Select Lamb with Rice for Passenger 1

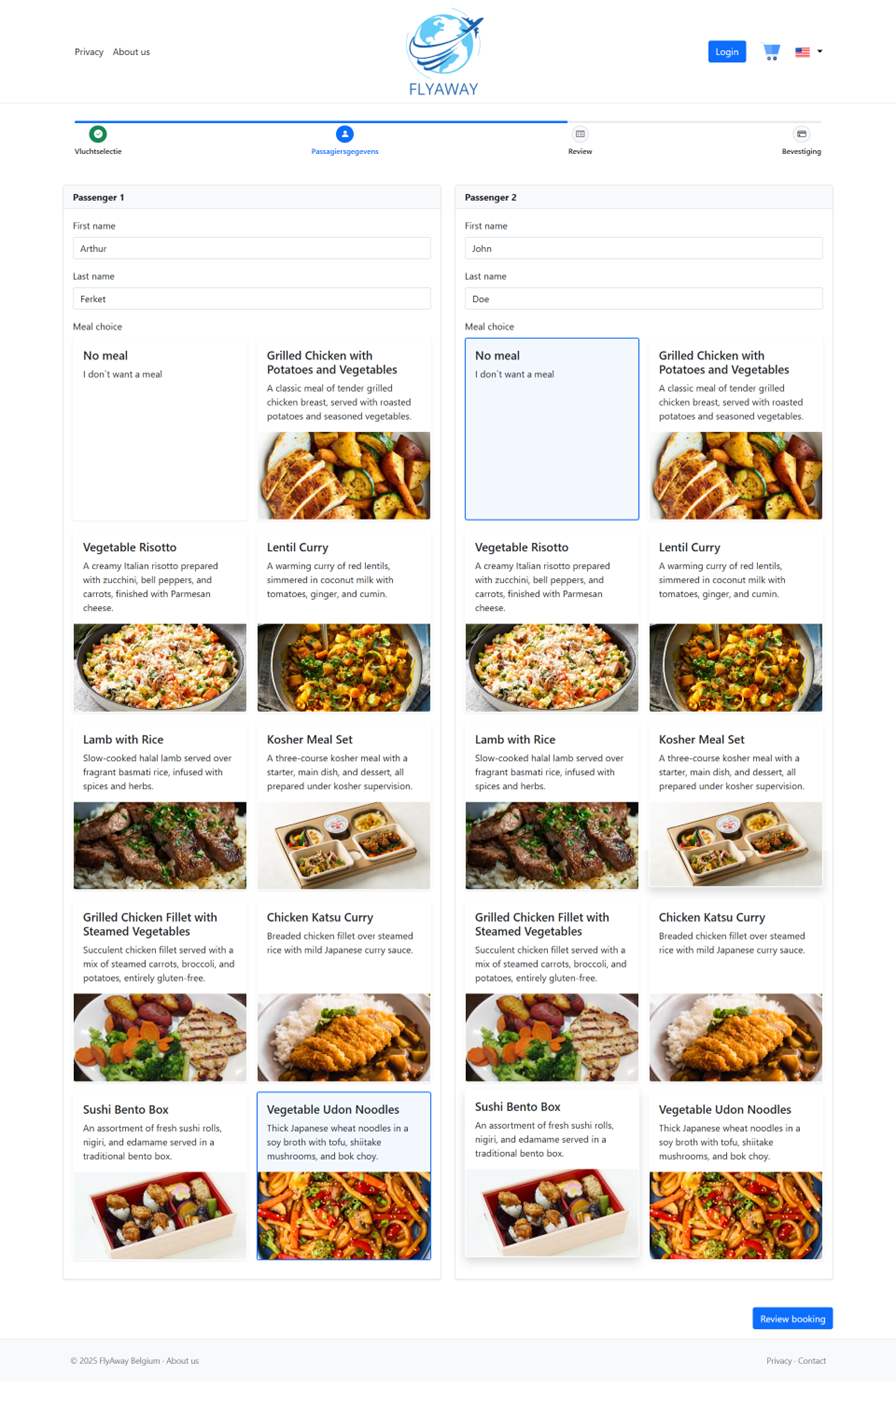tap(160, 806)
